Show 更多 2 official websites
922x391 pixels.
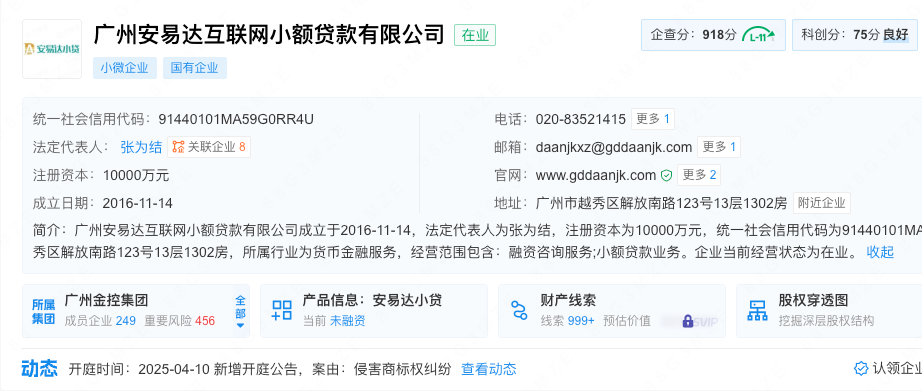tap(699, 175)
